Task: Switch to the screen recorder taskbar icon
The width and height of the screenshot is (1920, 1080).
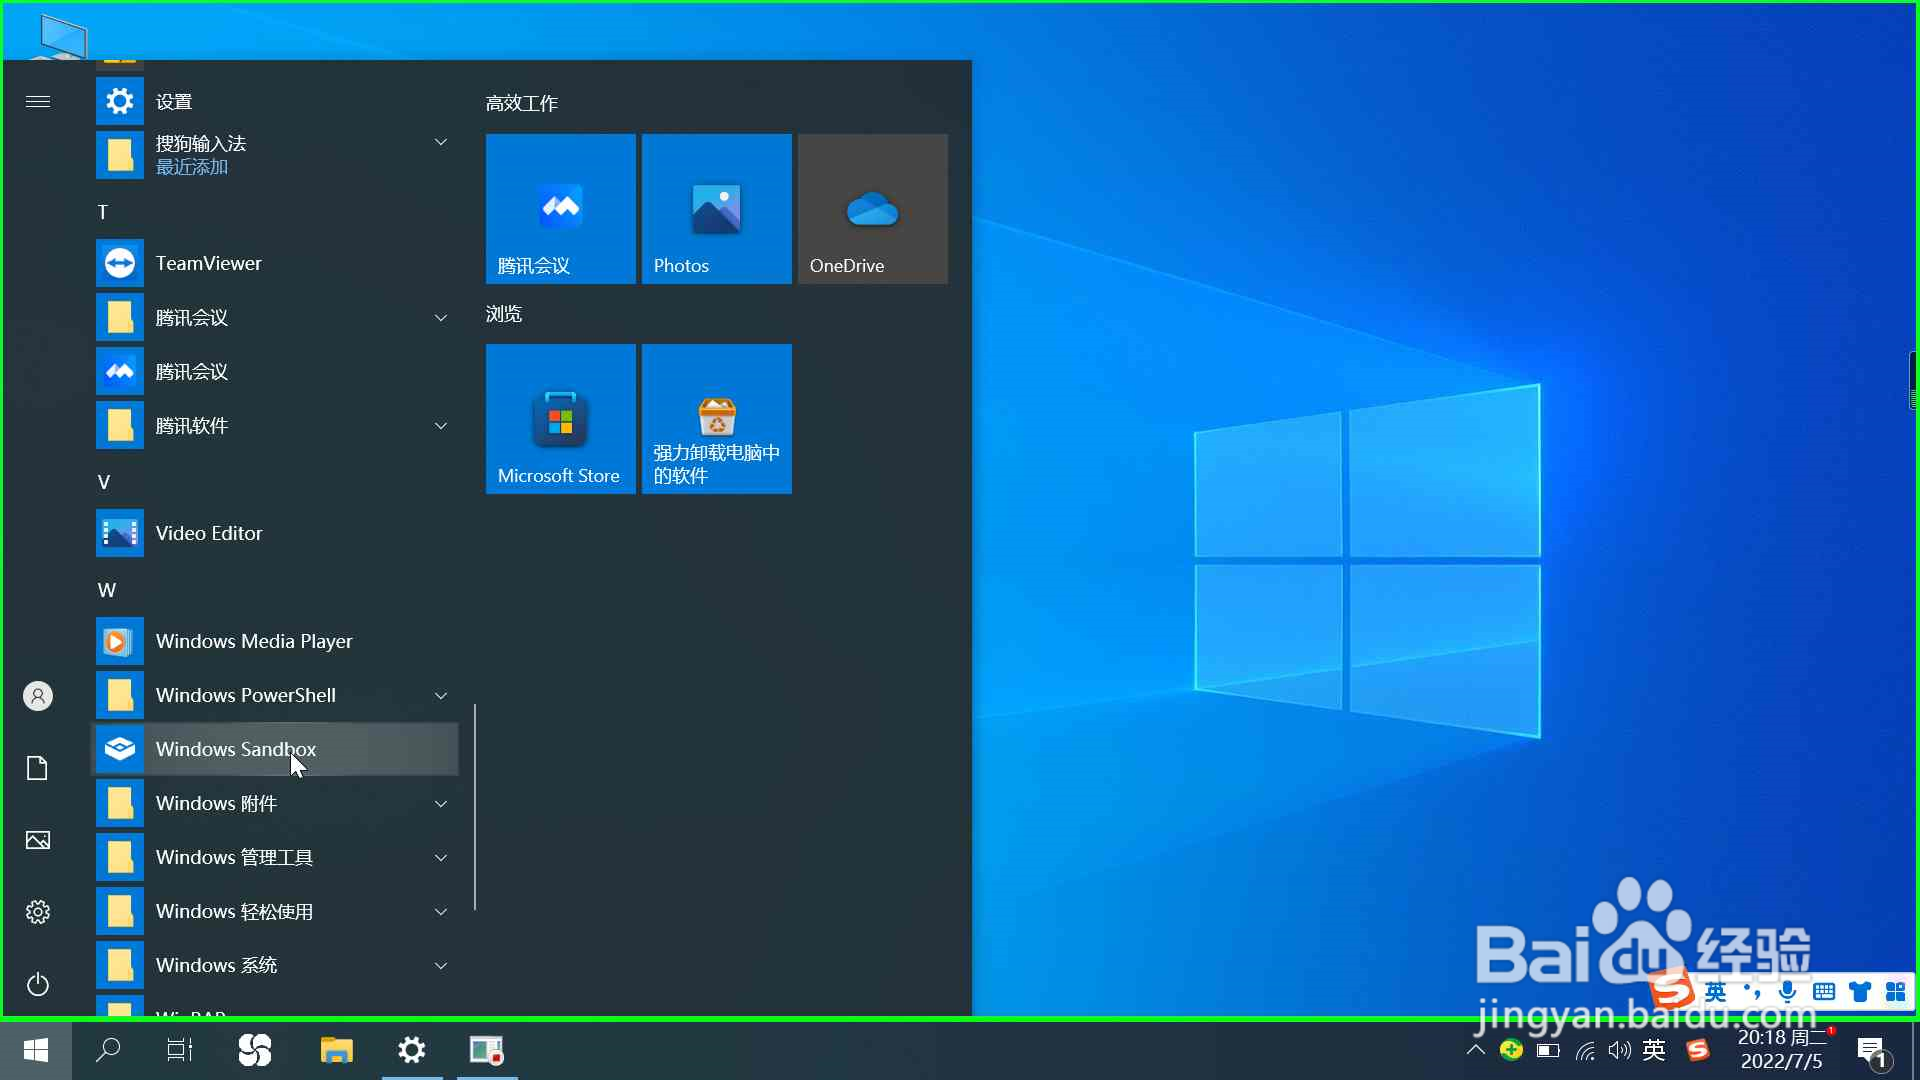Action: pyautogui.click(x=487, y=1050)
